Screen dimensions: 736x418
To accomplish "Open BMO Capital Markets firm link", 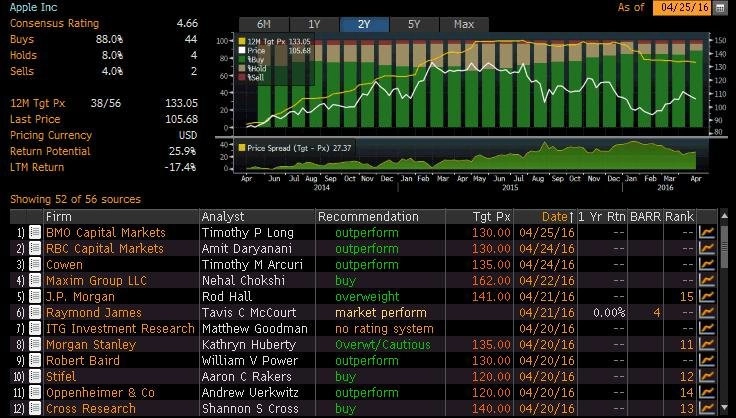I will pyautogui.click(x=106, y=233).
